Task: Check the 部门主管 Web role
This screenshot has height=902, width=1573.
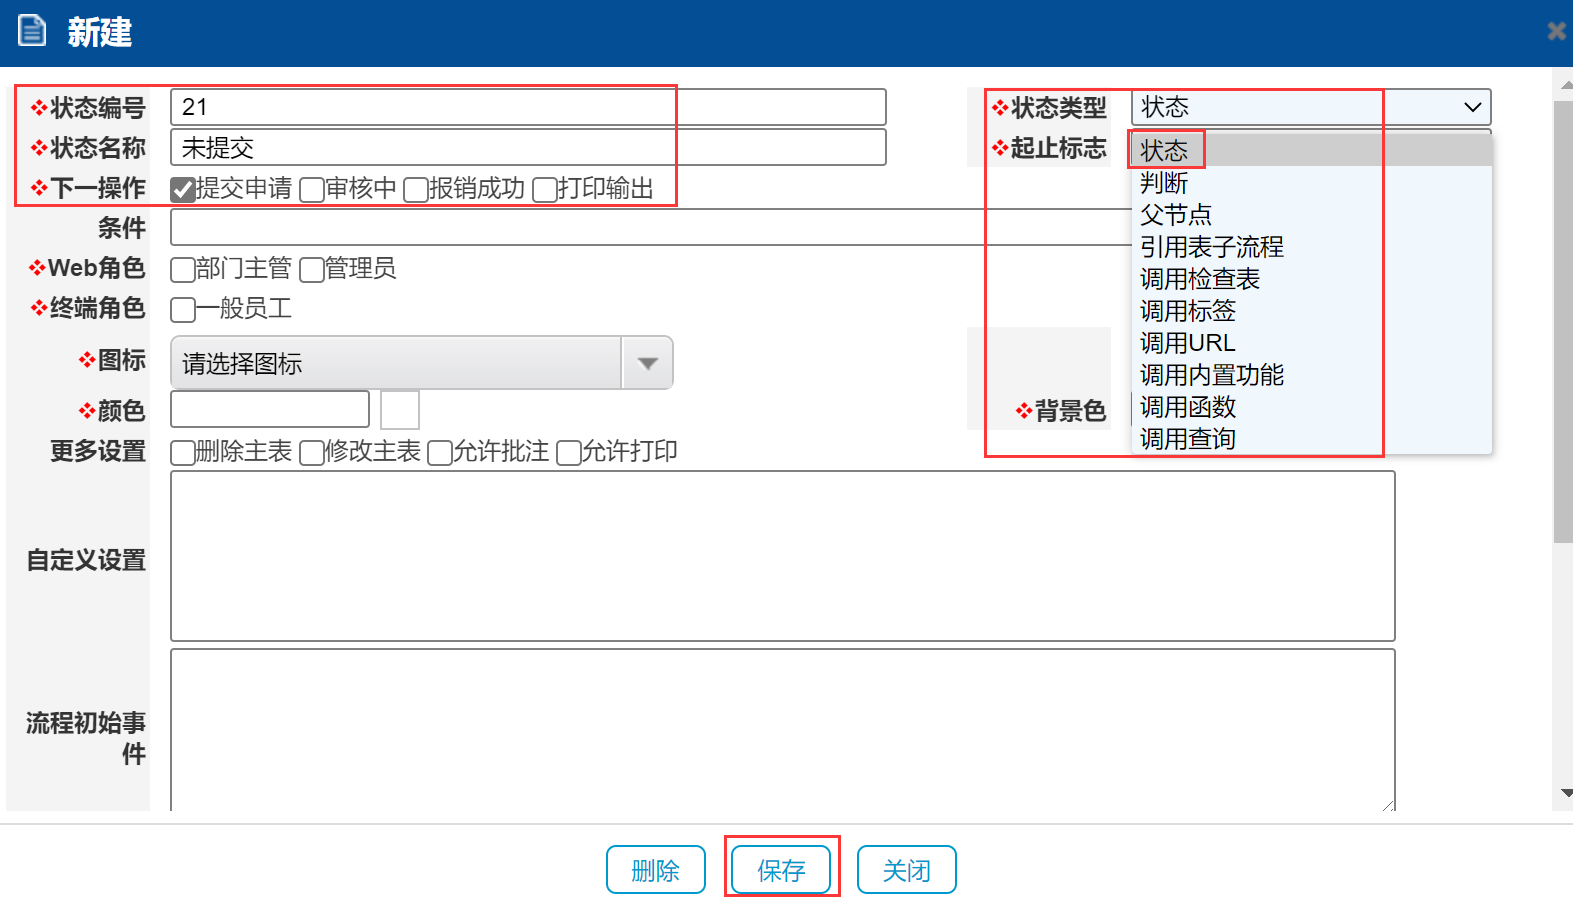Action: point(182,270)
